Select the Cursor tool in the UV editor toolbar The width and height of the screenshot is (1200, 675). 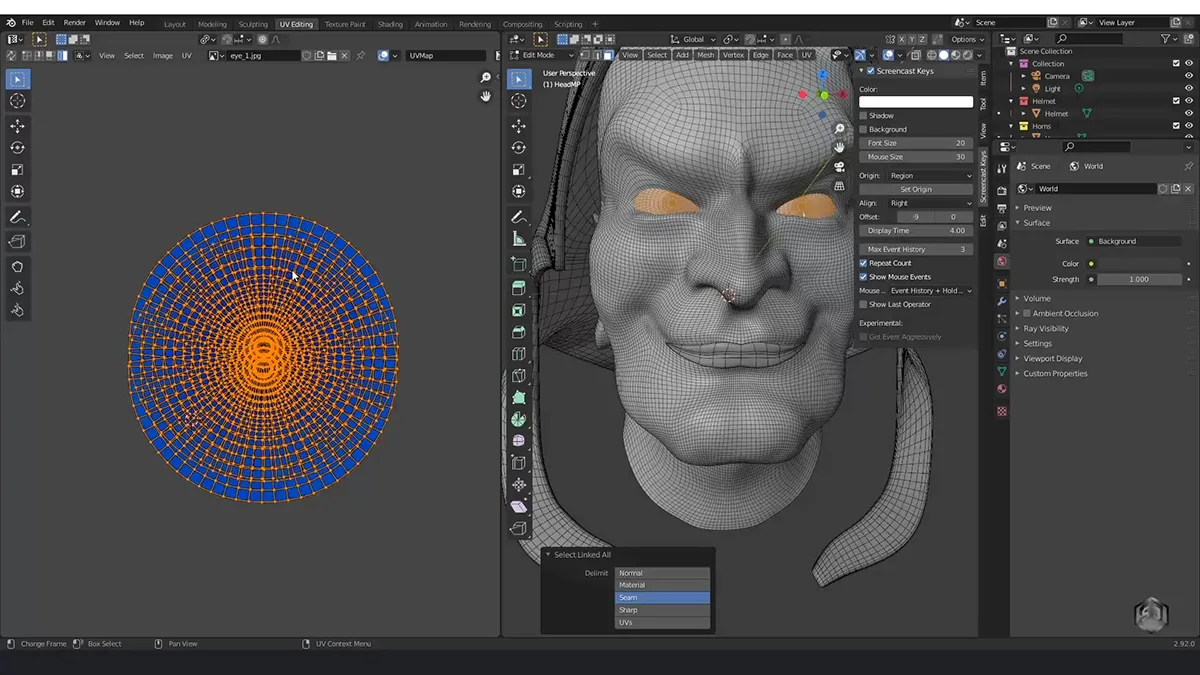tap(17, 100)
